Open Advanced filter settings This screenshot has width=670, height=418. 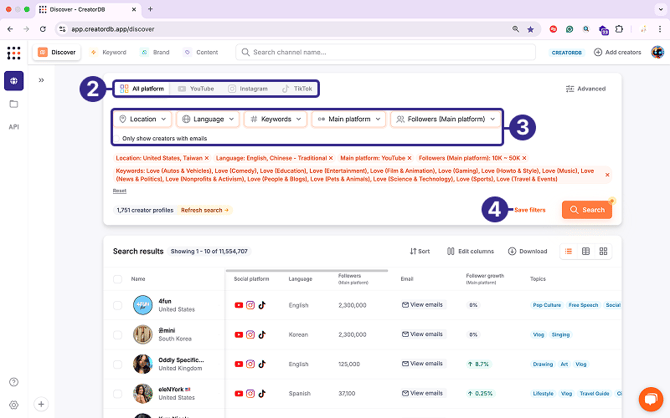pos(586,88)
